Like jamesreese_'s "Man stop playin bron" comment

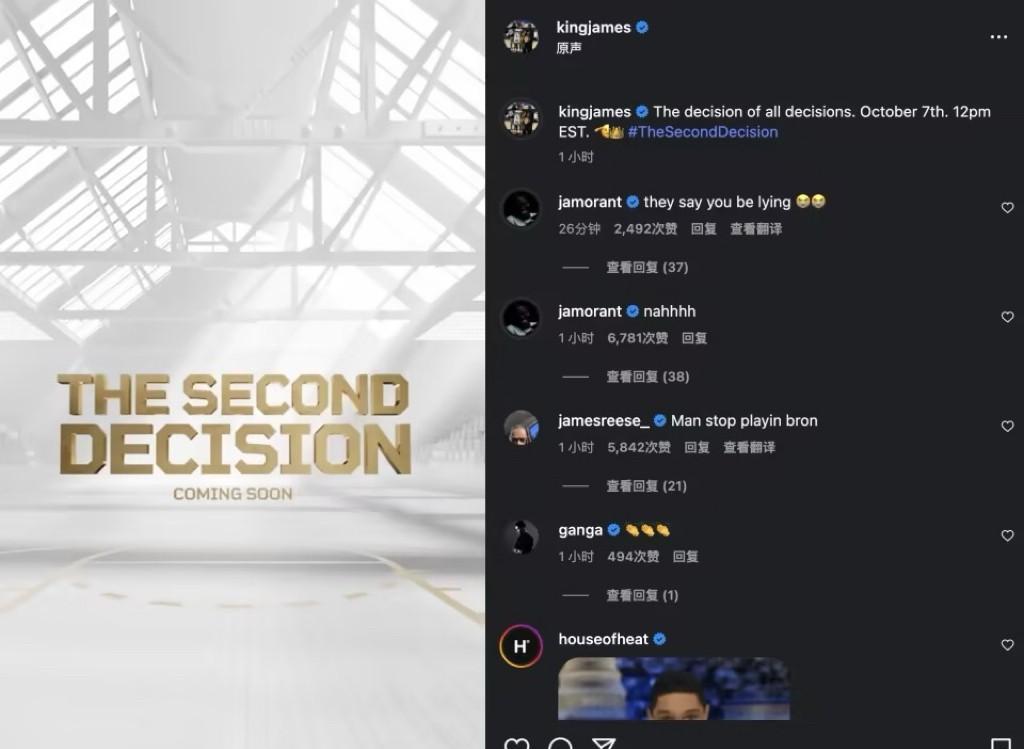point(1007,426)
